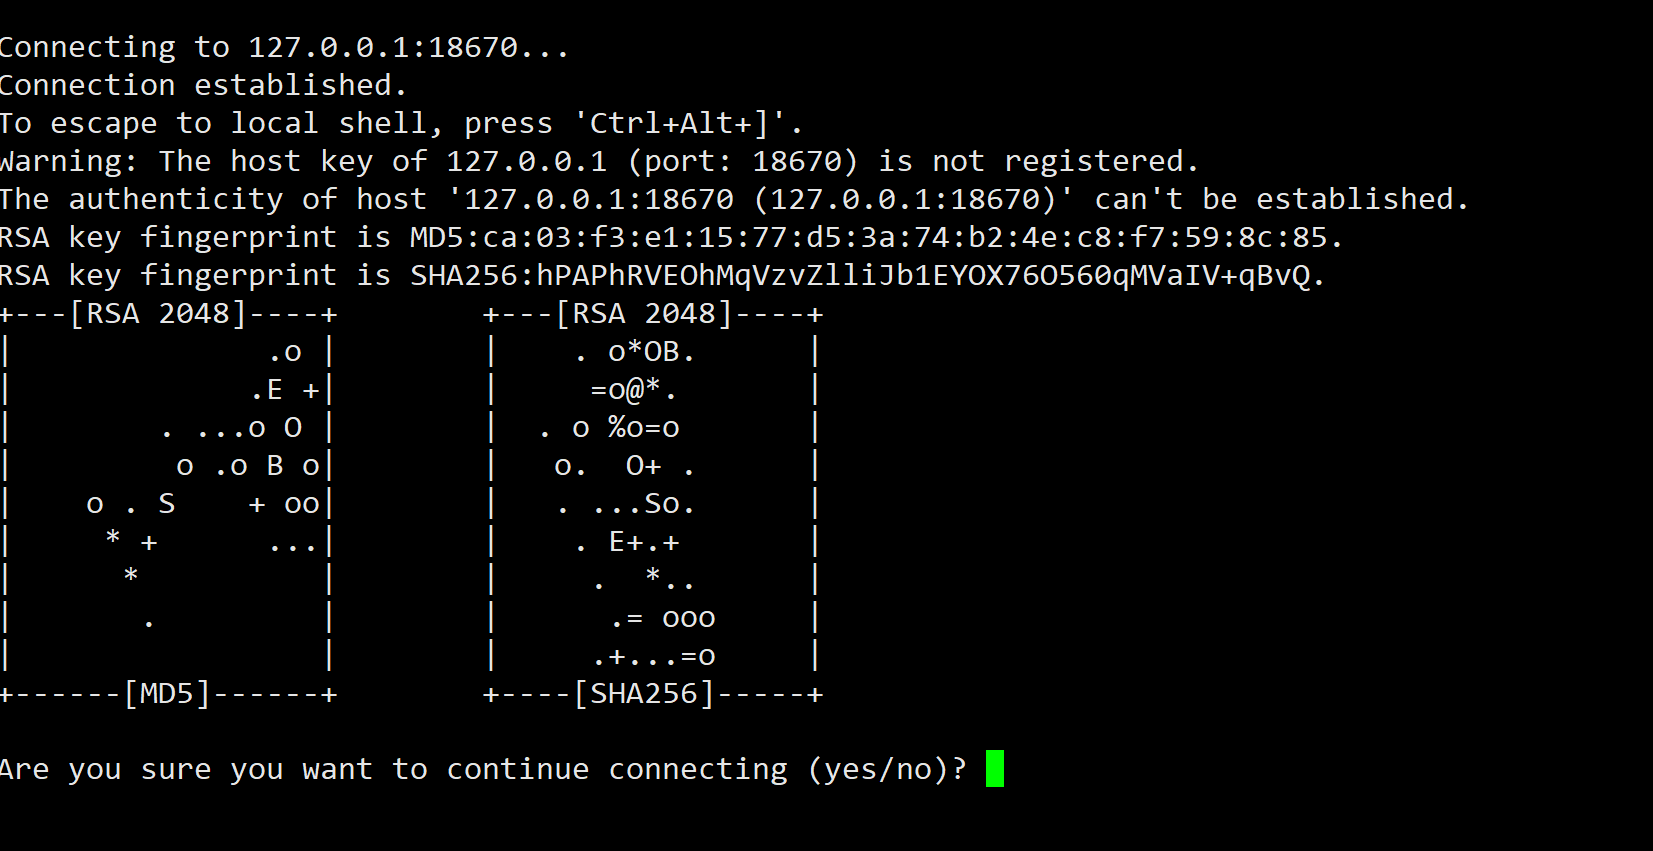Click the ".E +" row in MD5 randomart

(285, 390)
